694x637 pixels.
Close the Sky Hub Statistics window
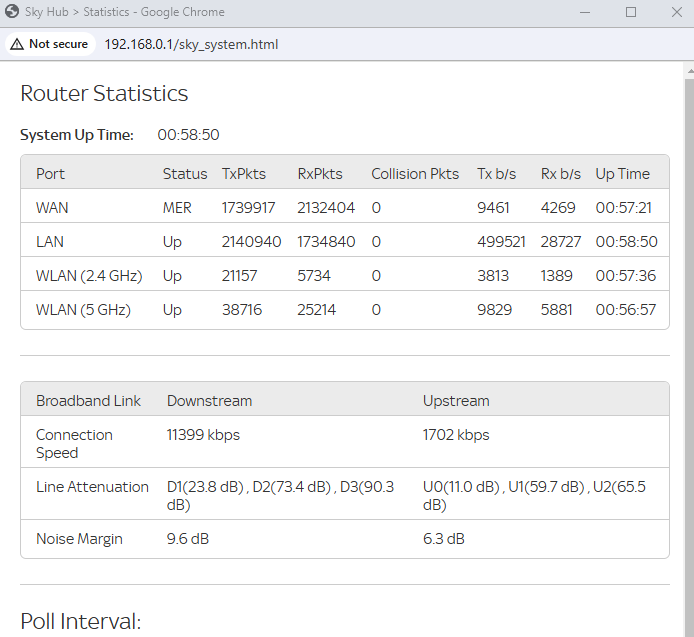675,13
